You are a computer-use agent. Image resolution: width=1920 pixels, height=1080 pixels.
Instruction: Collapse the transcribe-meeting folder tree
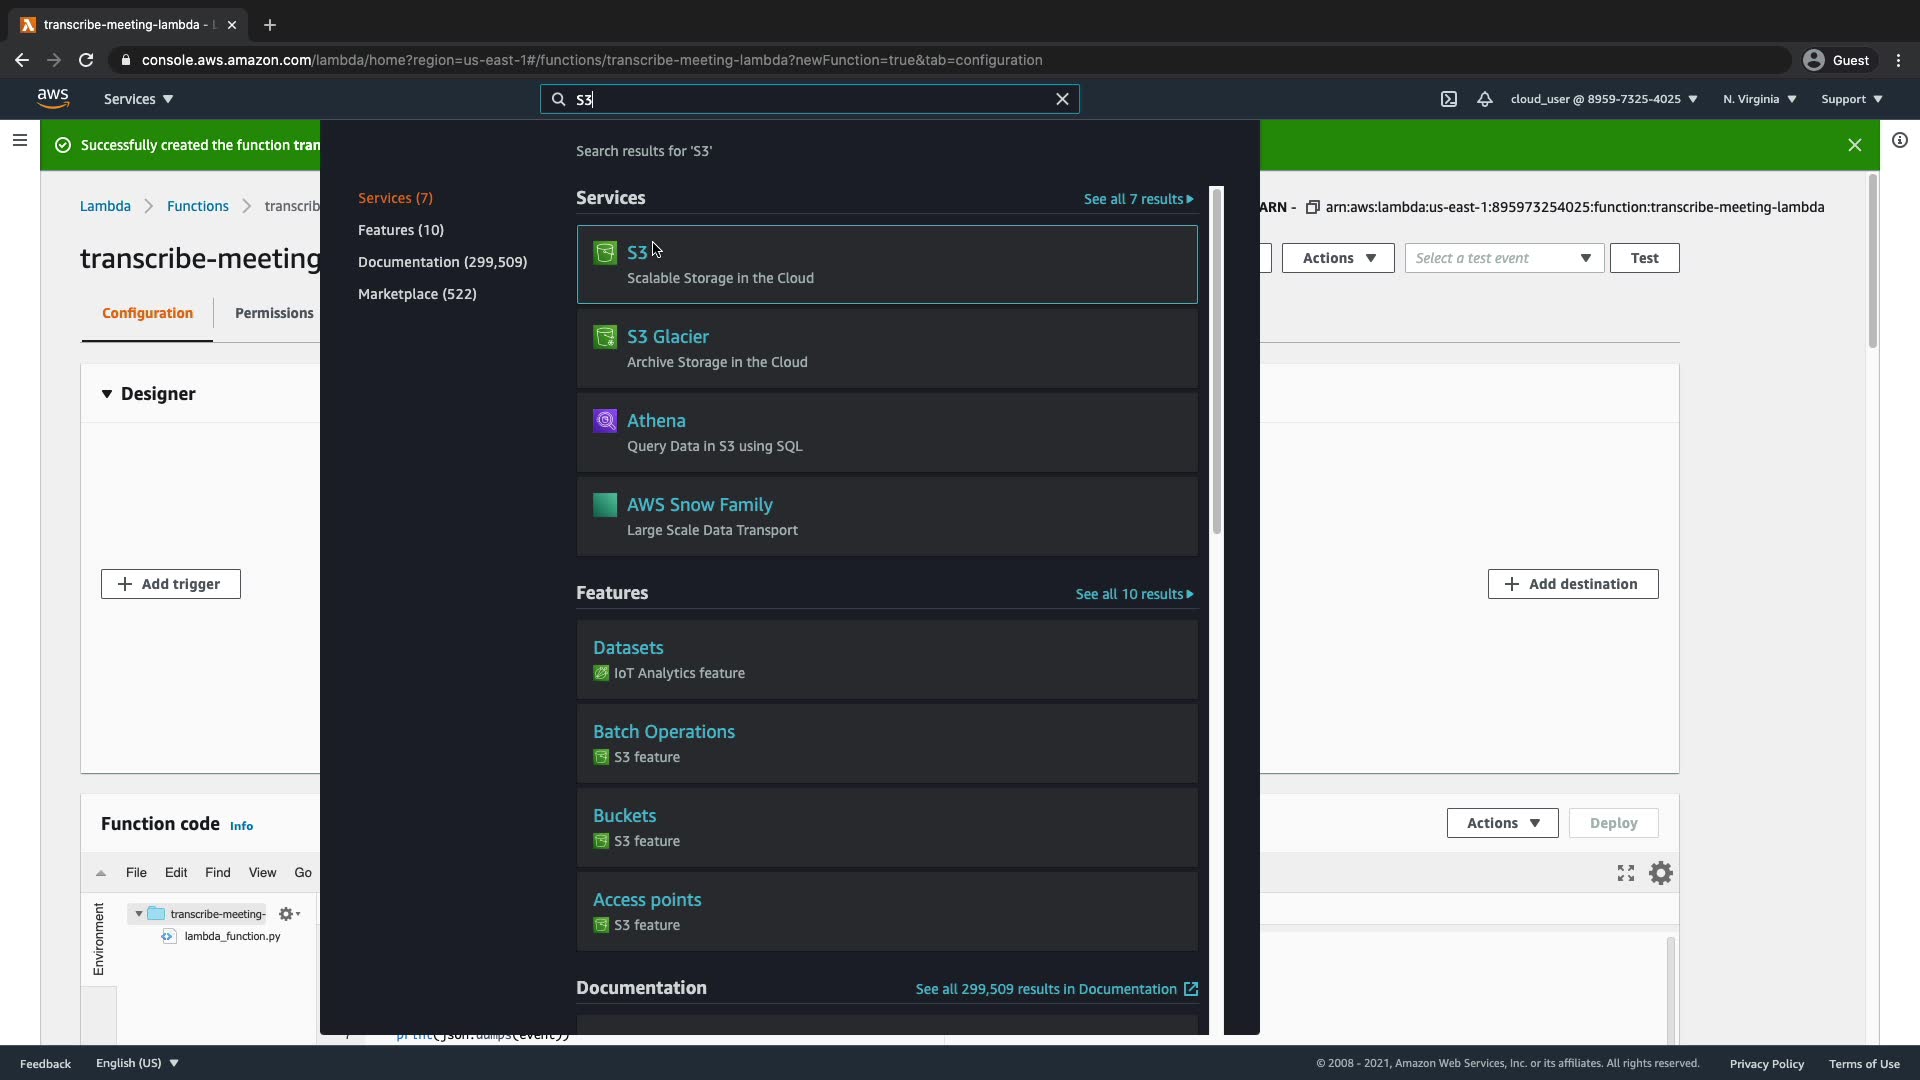coord(139,914)
